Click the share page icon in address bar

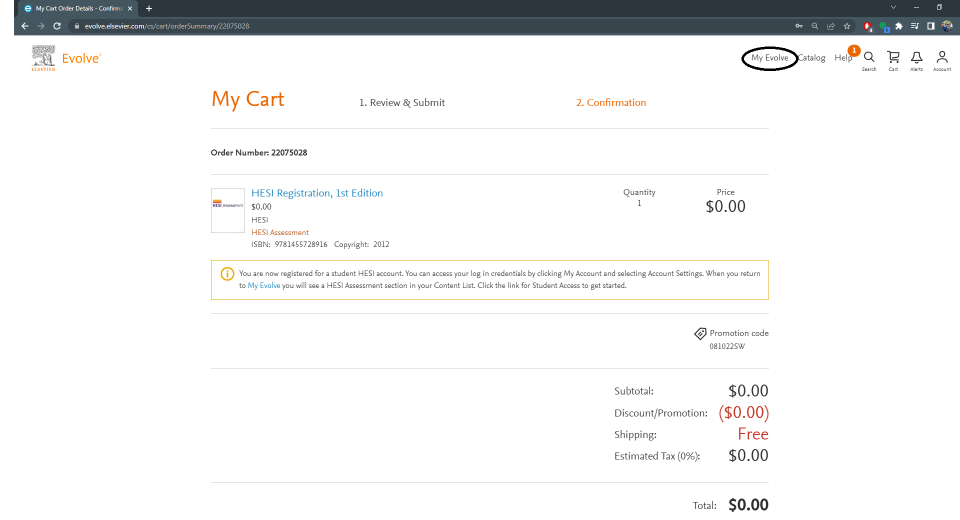point(831,26)
